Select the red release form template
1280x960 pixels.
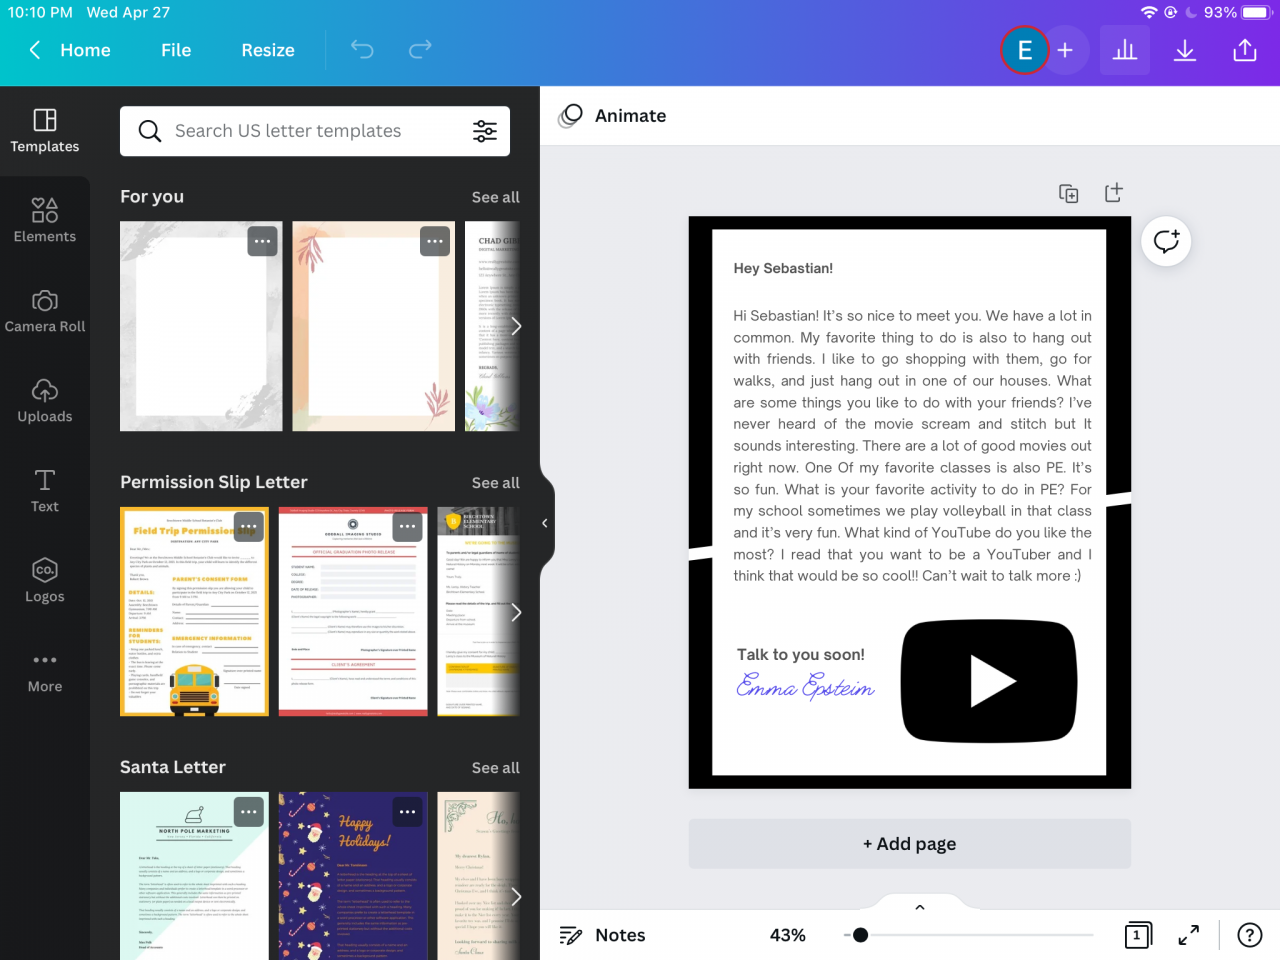pyautogui.click(x=353, y=612)
